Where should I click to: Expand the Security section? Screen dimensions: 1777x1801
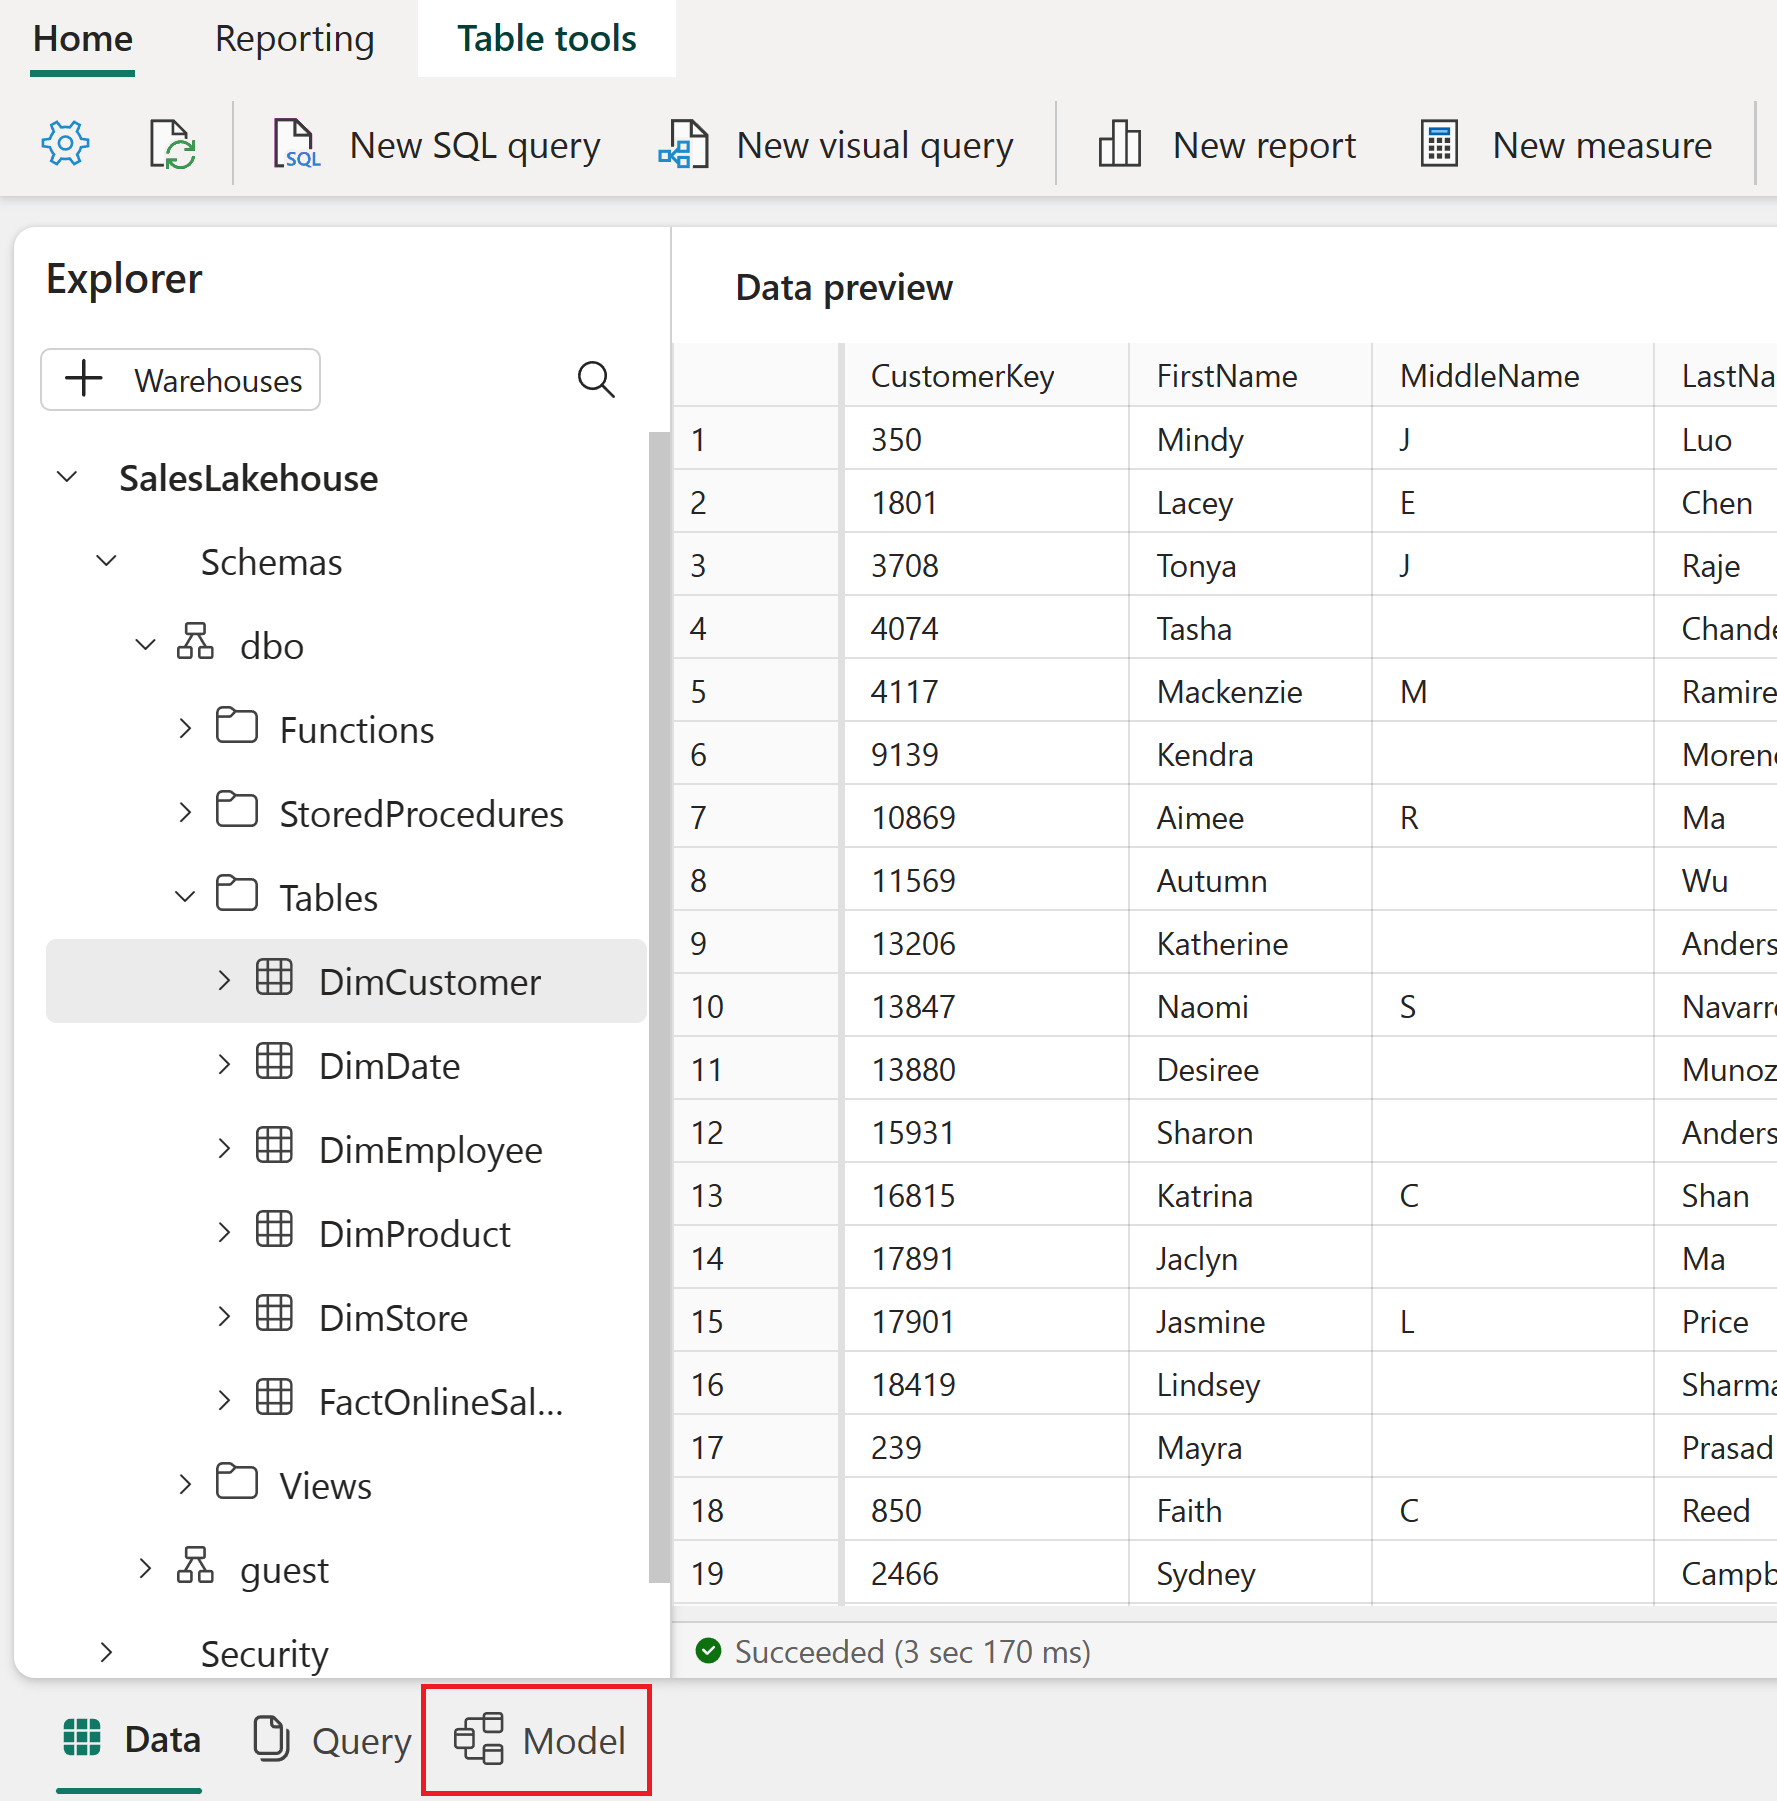[106, 1653]
